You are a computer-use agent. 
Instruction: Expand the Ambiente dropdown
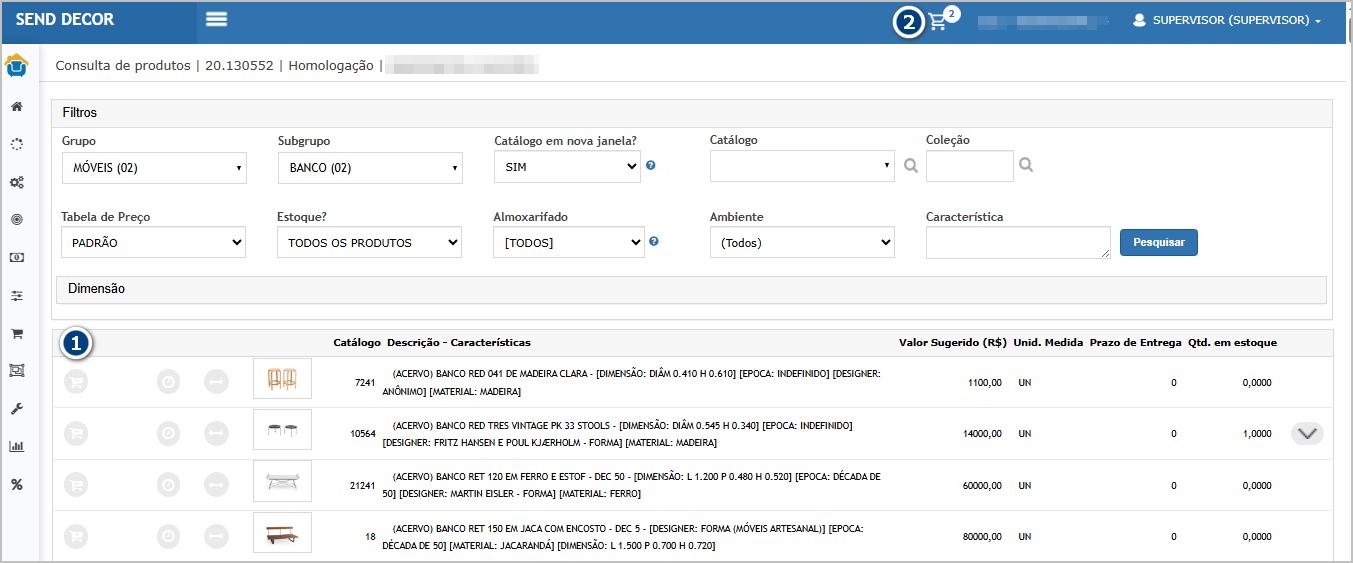point(801,242)
